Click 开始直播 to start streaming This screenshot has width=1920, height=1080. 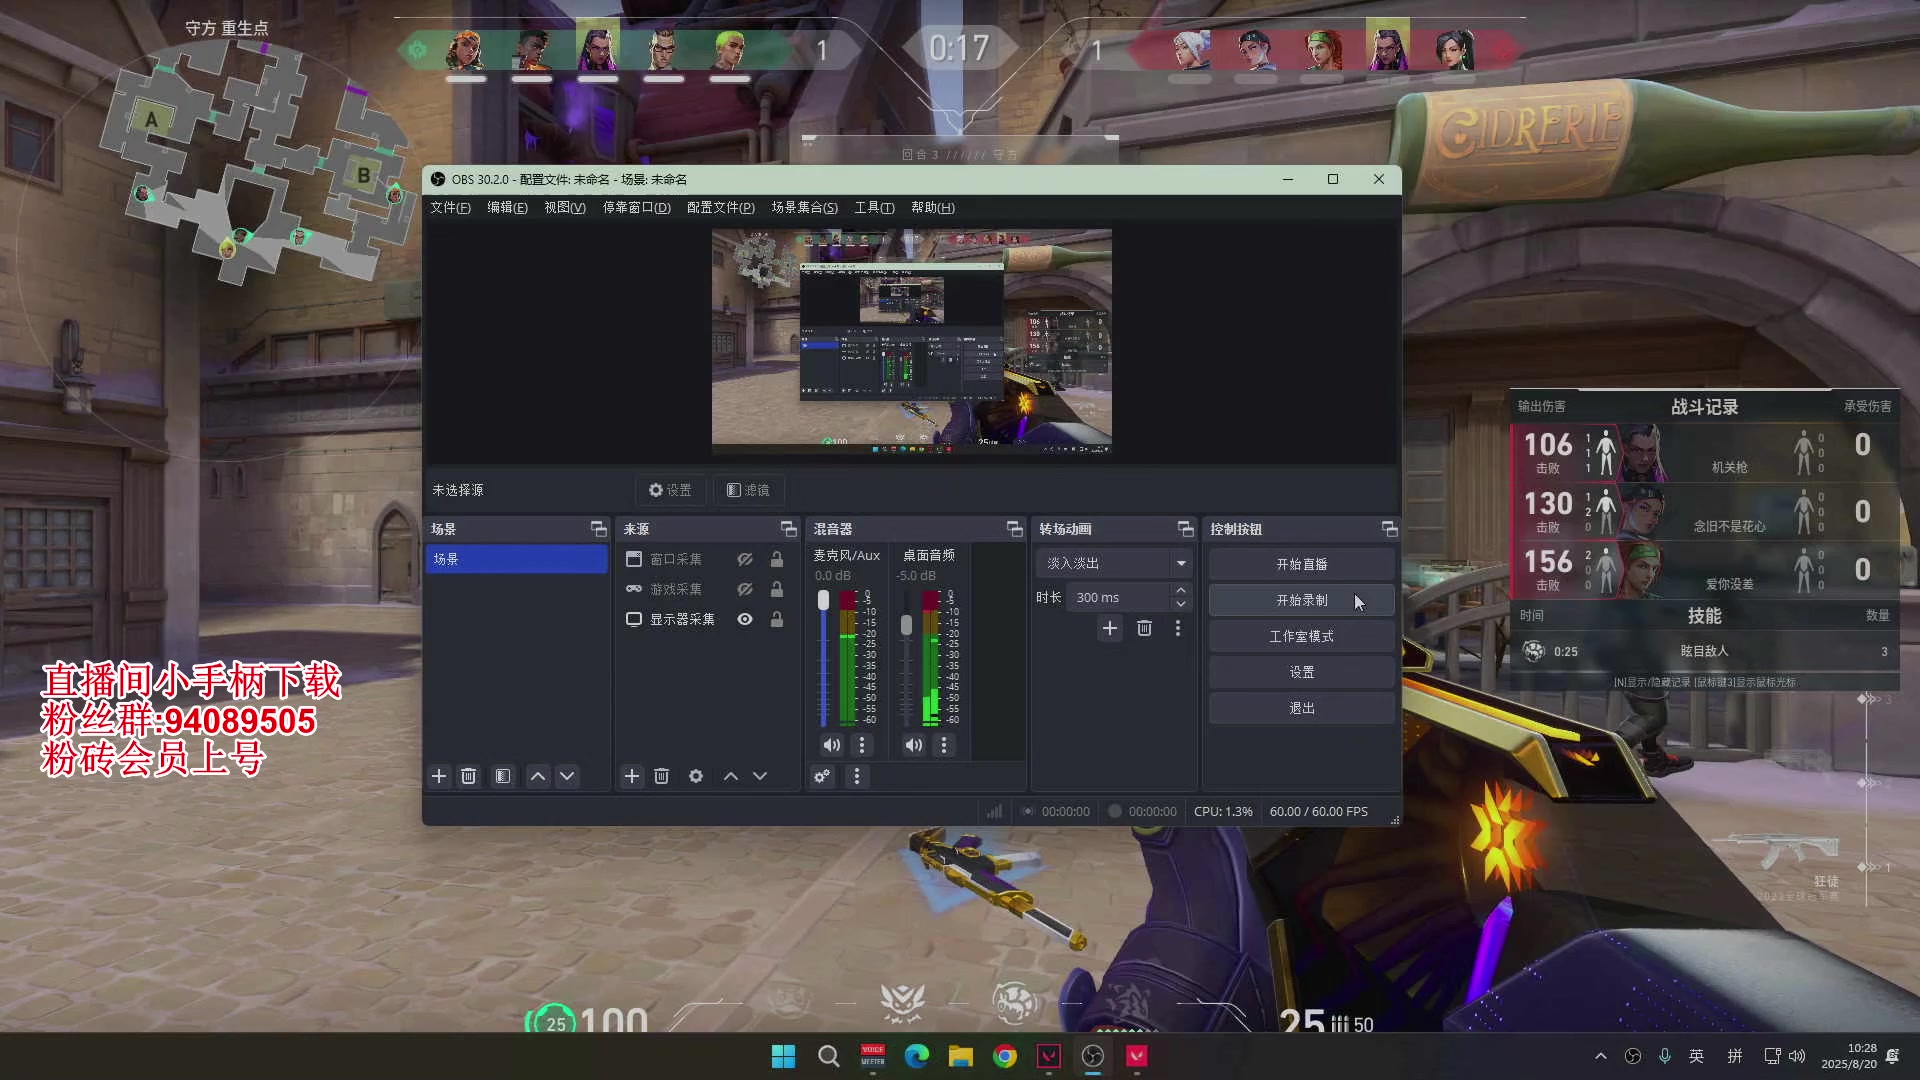point(1301,564)
